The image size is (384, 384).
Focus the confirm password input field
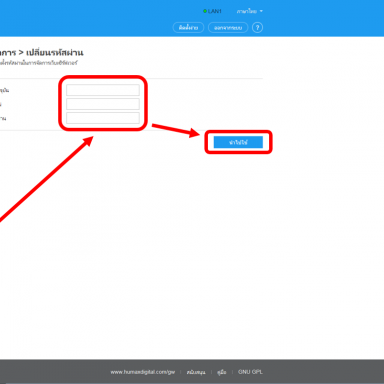point(103,118)
